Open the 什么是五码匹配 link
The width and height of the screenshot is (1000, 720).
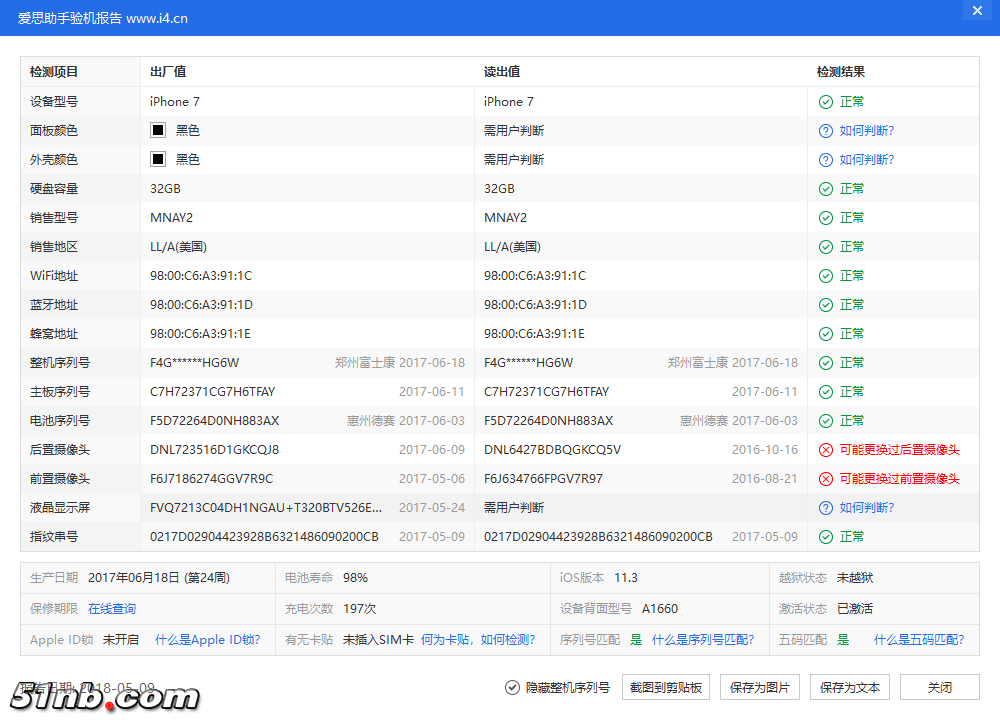(919, 640)
